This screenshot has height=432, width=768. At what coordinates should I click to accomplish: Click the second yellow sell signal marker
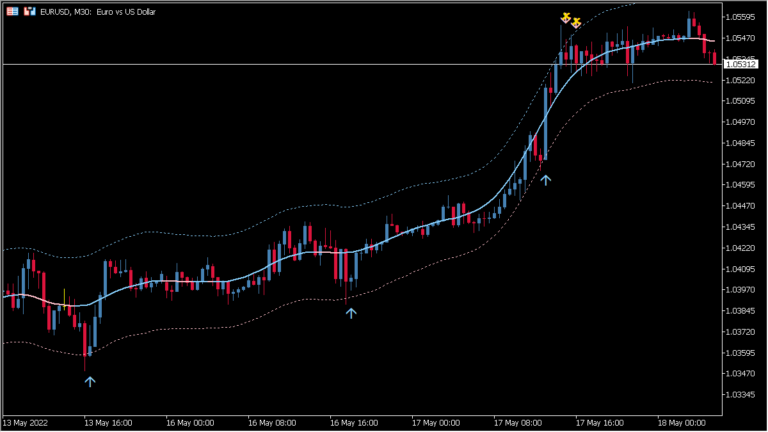pos(576,23)
